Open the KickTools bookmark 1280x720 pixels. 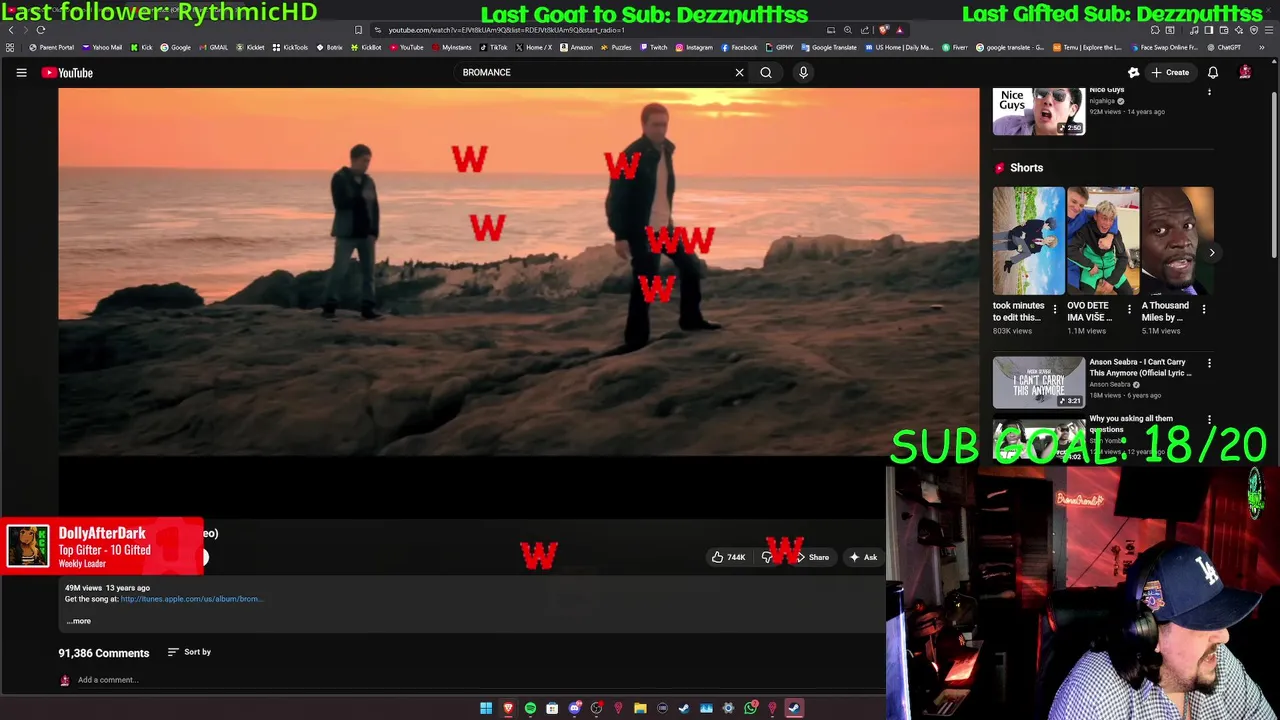[290, 47]
